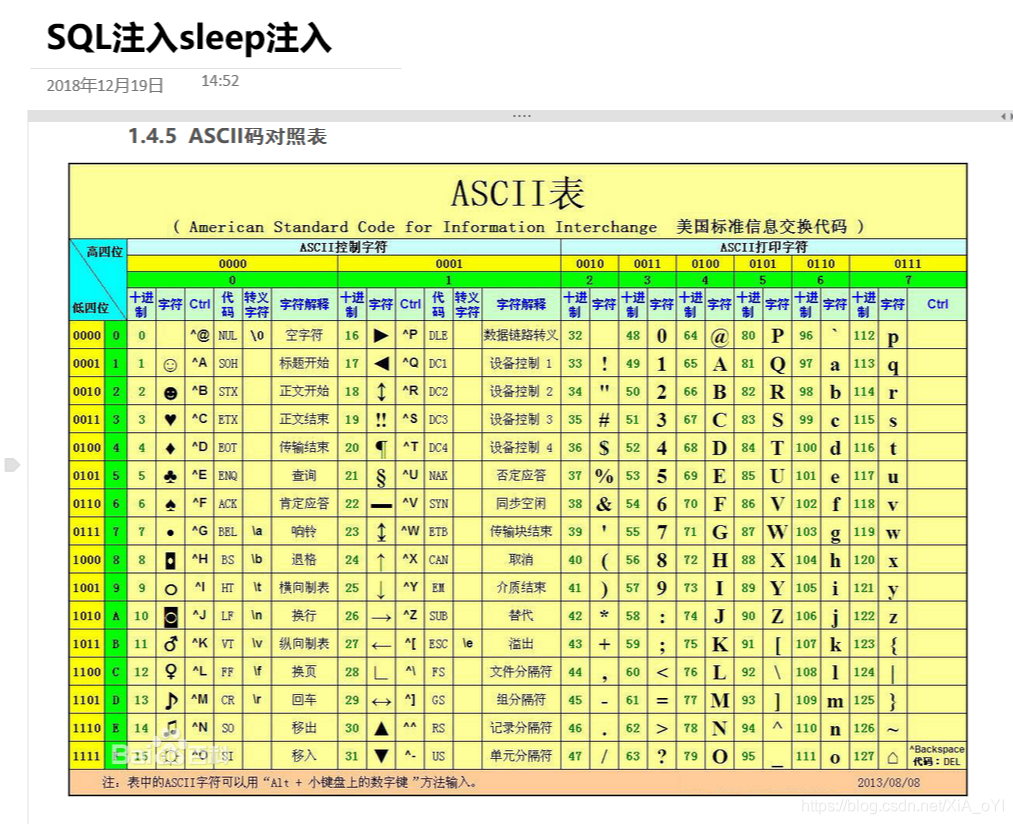Click the ^Backspace 代码：DEL cell

(937, 755)
